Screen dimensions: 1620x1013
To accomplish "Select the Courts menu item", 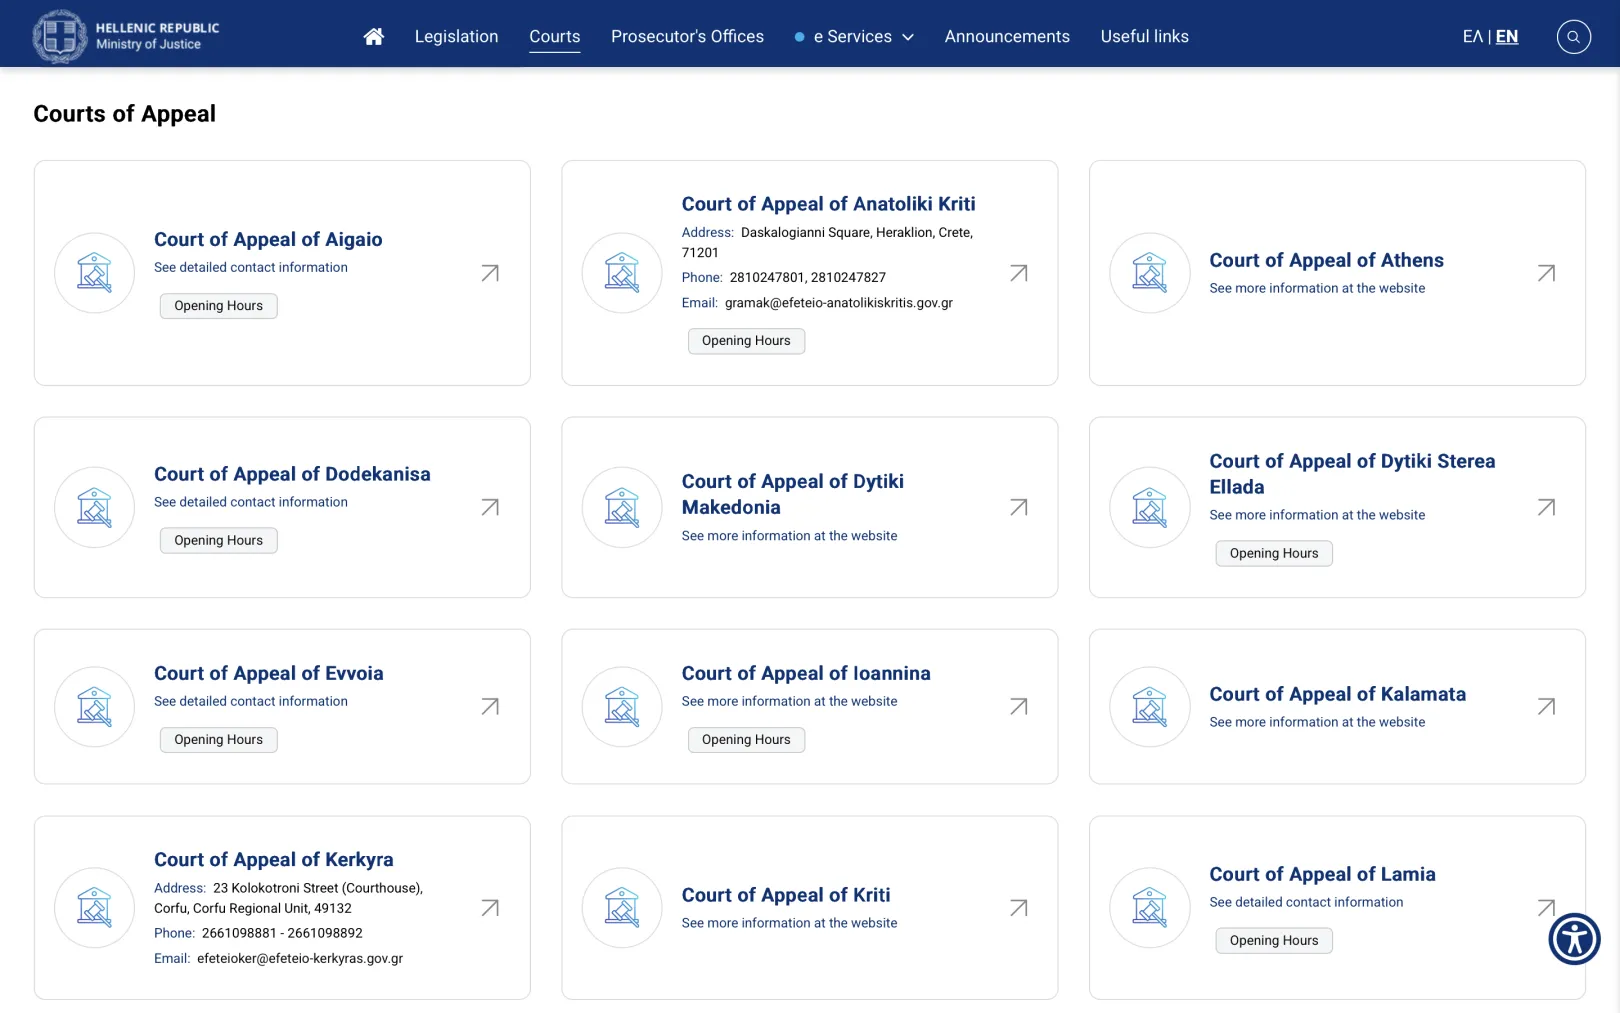I will pos(554,37).
